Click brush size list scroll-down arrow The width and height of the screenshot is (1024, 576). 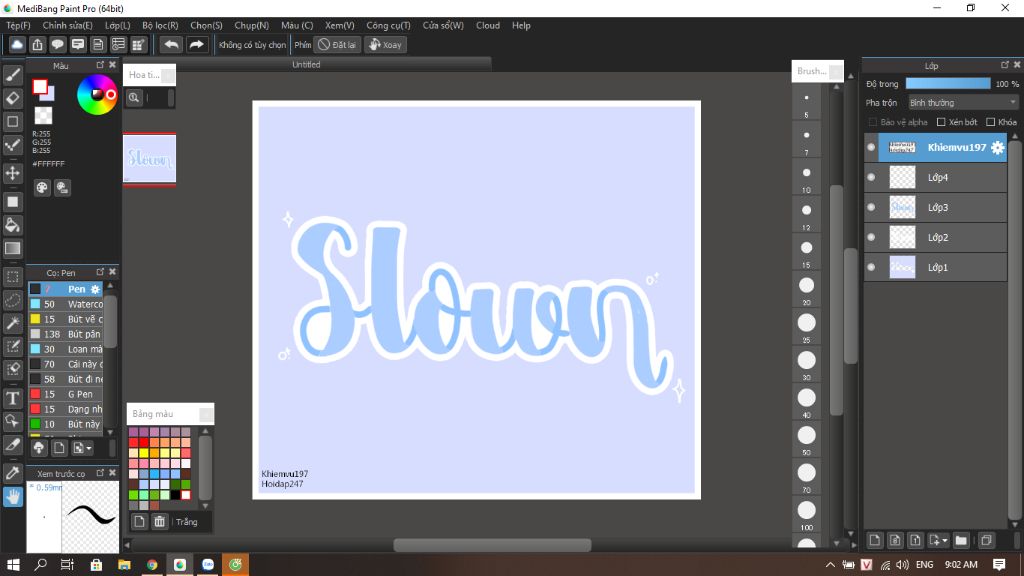click(x=837, y=543)
